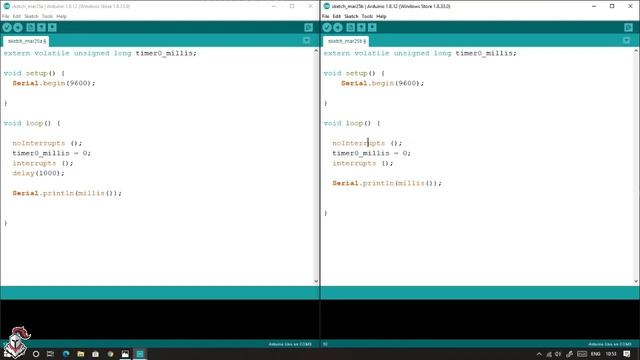Click New sketch icon in left window
Screen dimensions: 640x360
pyautogui.click(x=31, y=27)
